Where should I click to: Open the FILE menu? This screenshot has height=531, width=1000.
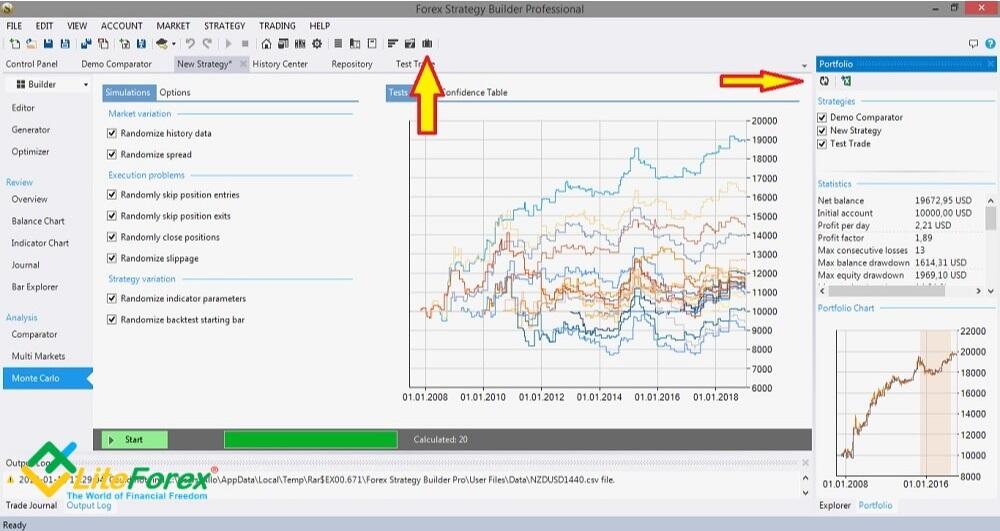(x=14, y=25)
